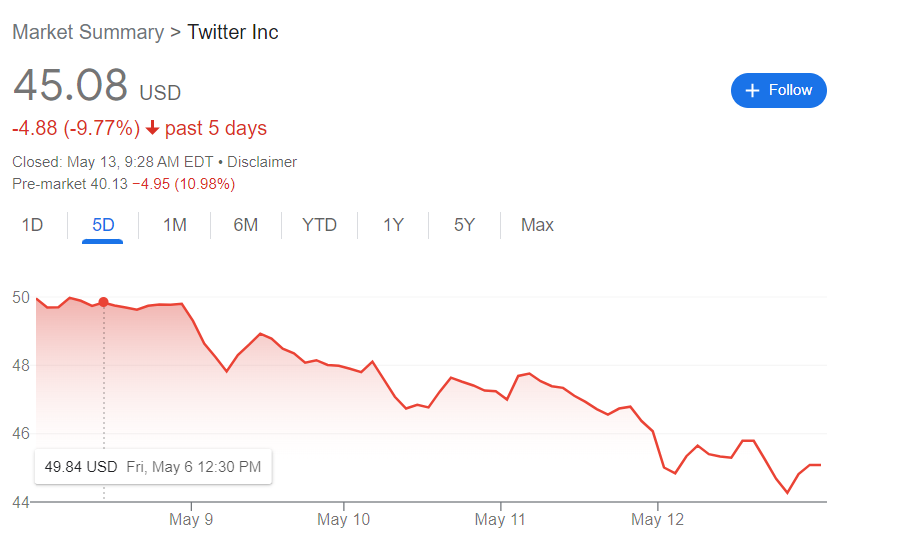The image size is (911, 537).
Task: Click the Pre-market 40.13 price line
Action: coord(123,184)
